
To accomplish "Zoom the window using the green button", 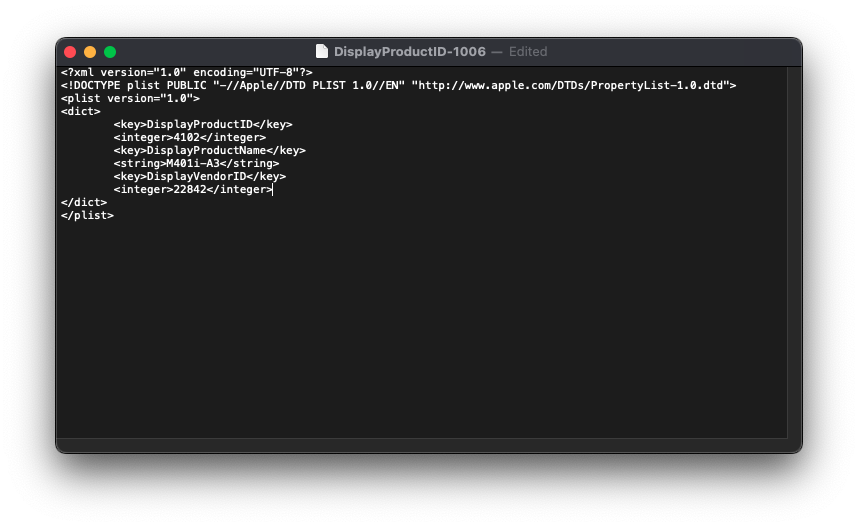I will pos(110,52).
